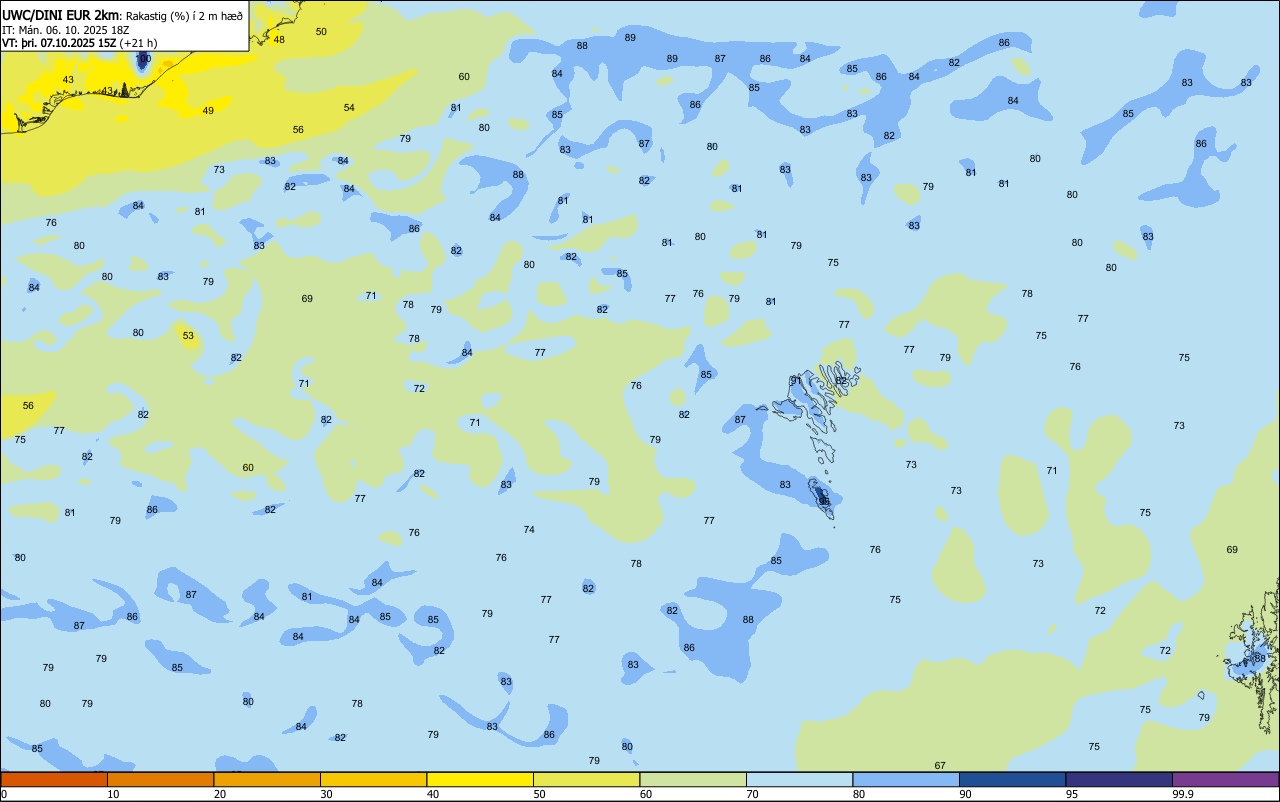Viewport: 1280px width, 802px height.
Task: Click the dark blue 90–95 legend swatch
Action: pos(1012,779)
